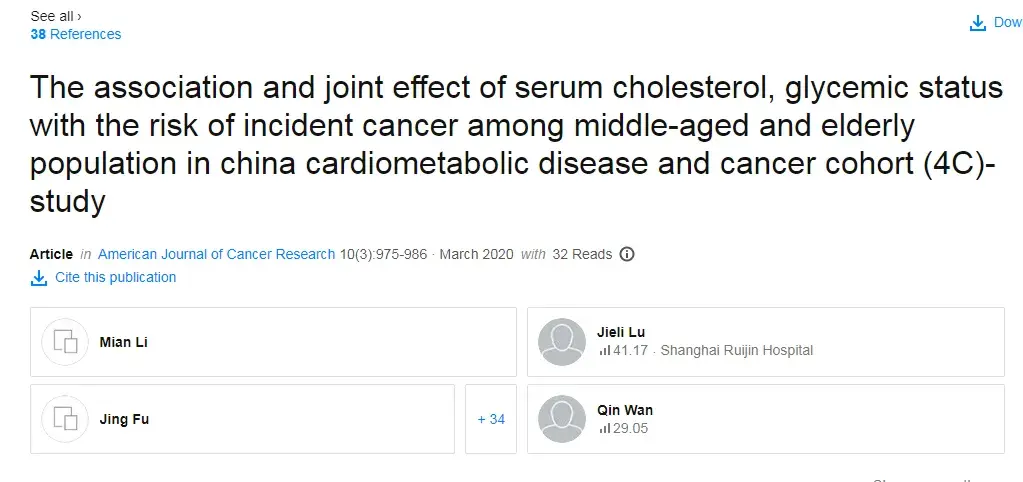Image resolution: width=1023 pixels, height=482 pixels.
Task: Expand the See all references chevron
Action: 79,16
